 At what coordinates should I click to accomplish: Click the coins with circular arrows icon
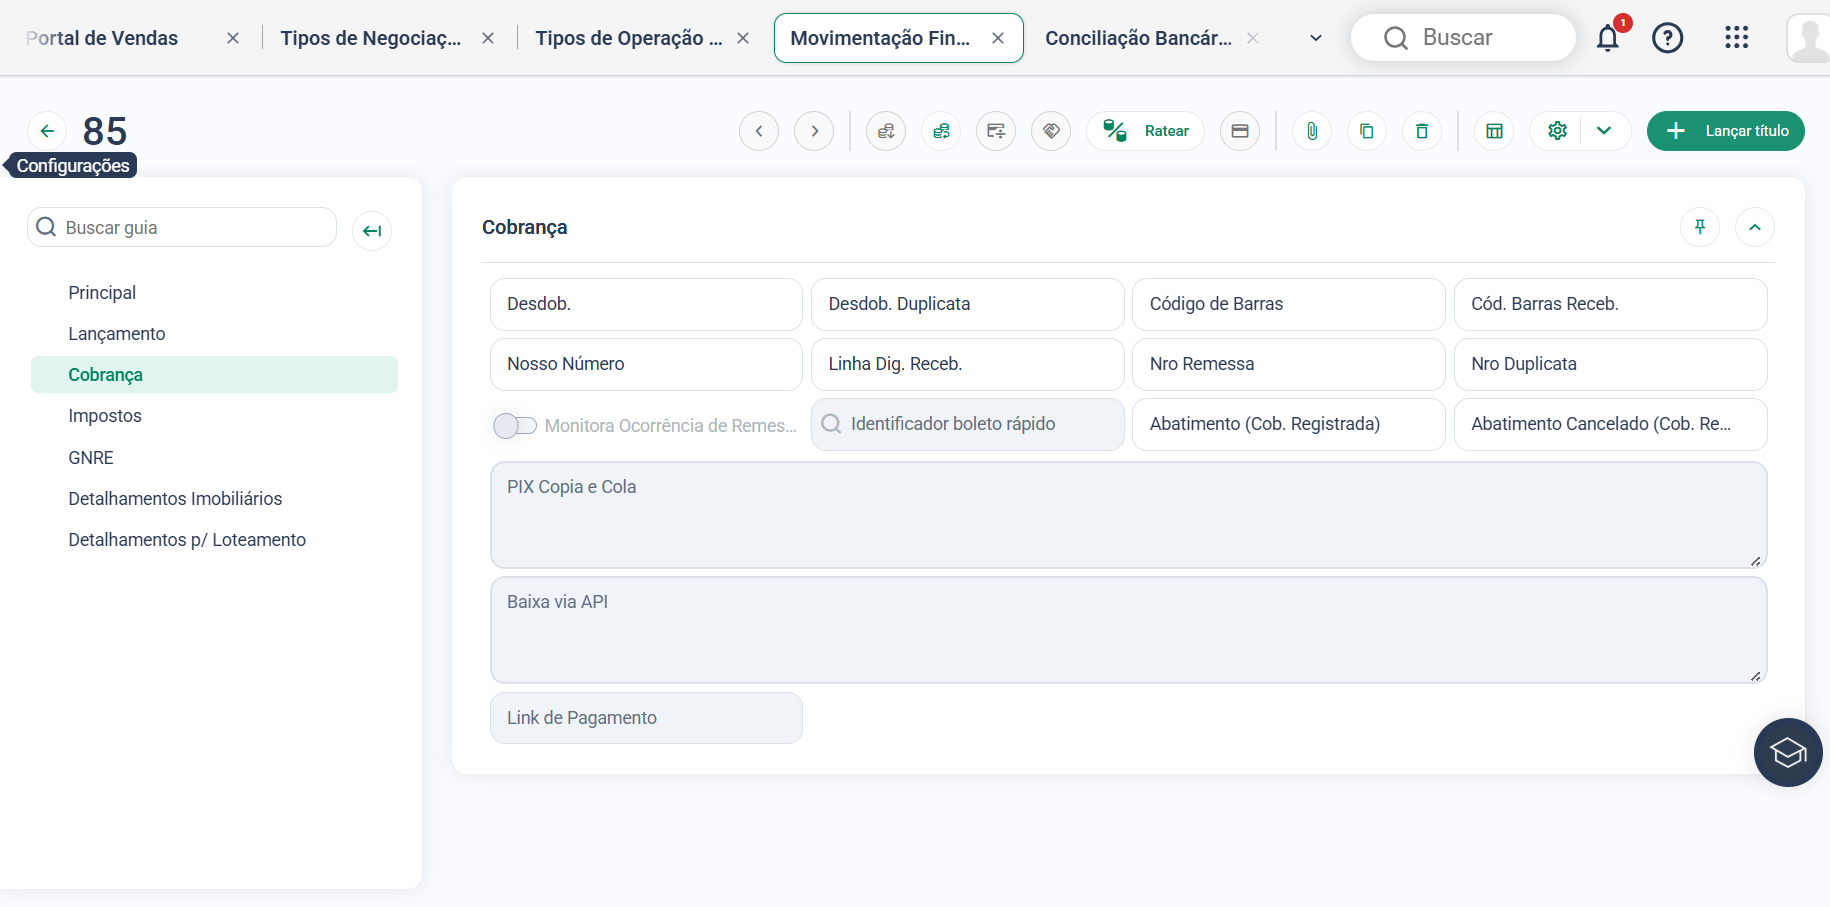(x=941, y=131)
